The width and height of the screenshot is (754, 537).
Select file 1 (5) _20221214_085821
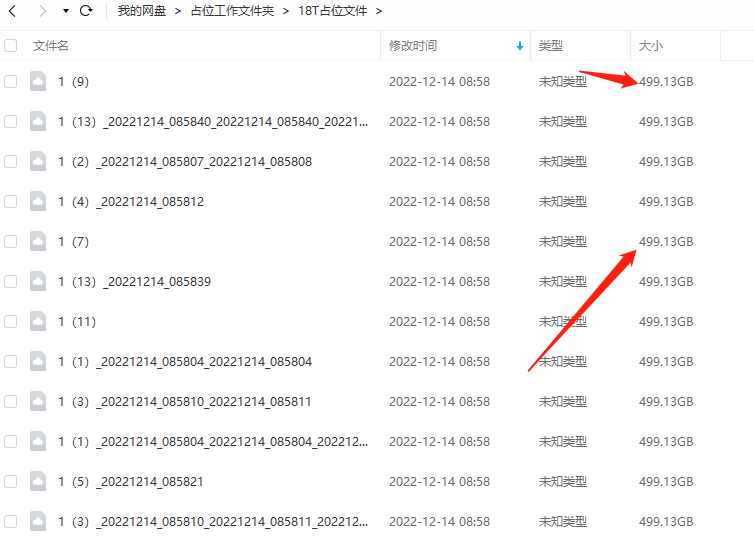point(131,481)
